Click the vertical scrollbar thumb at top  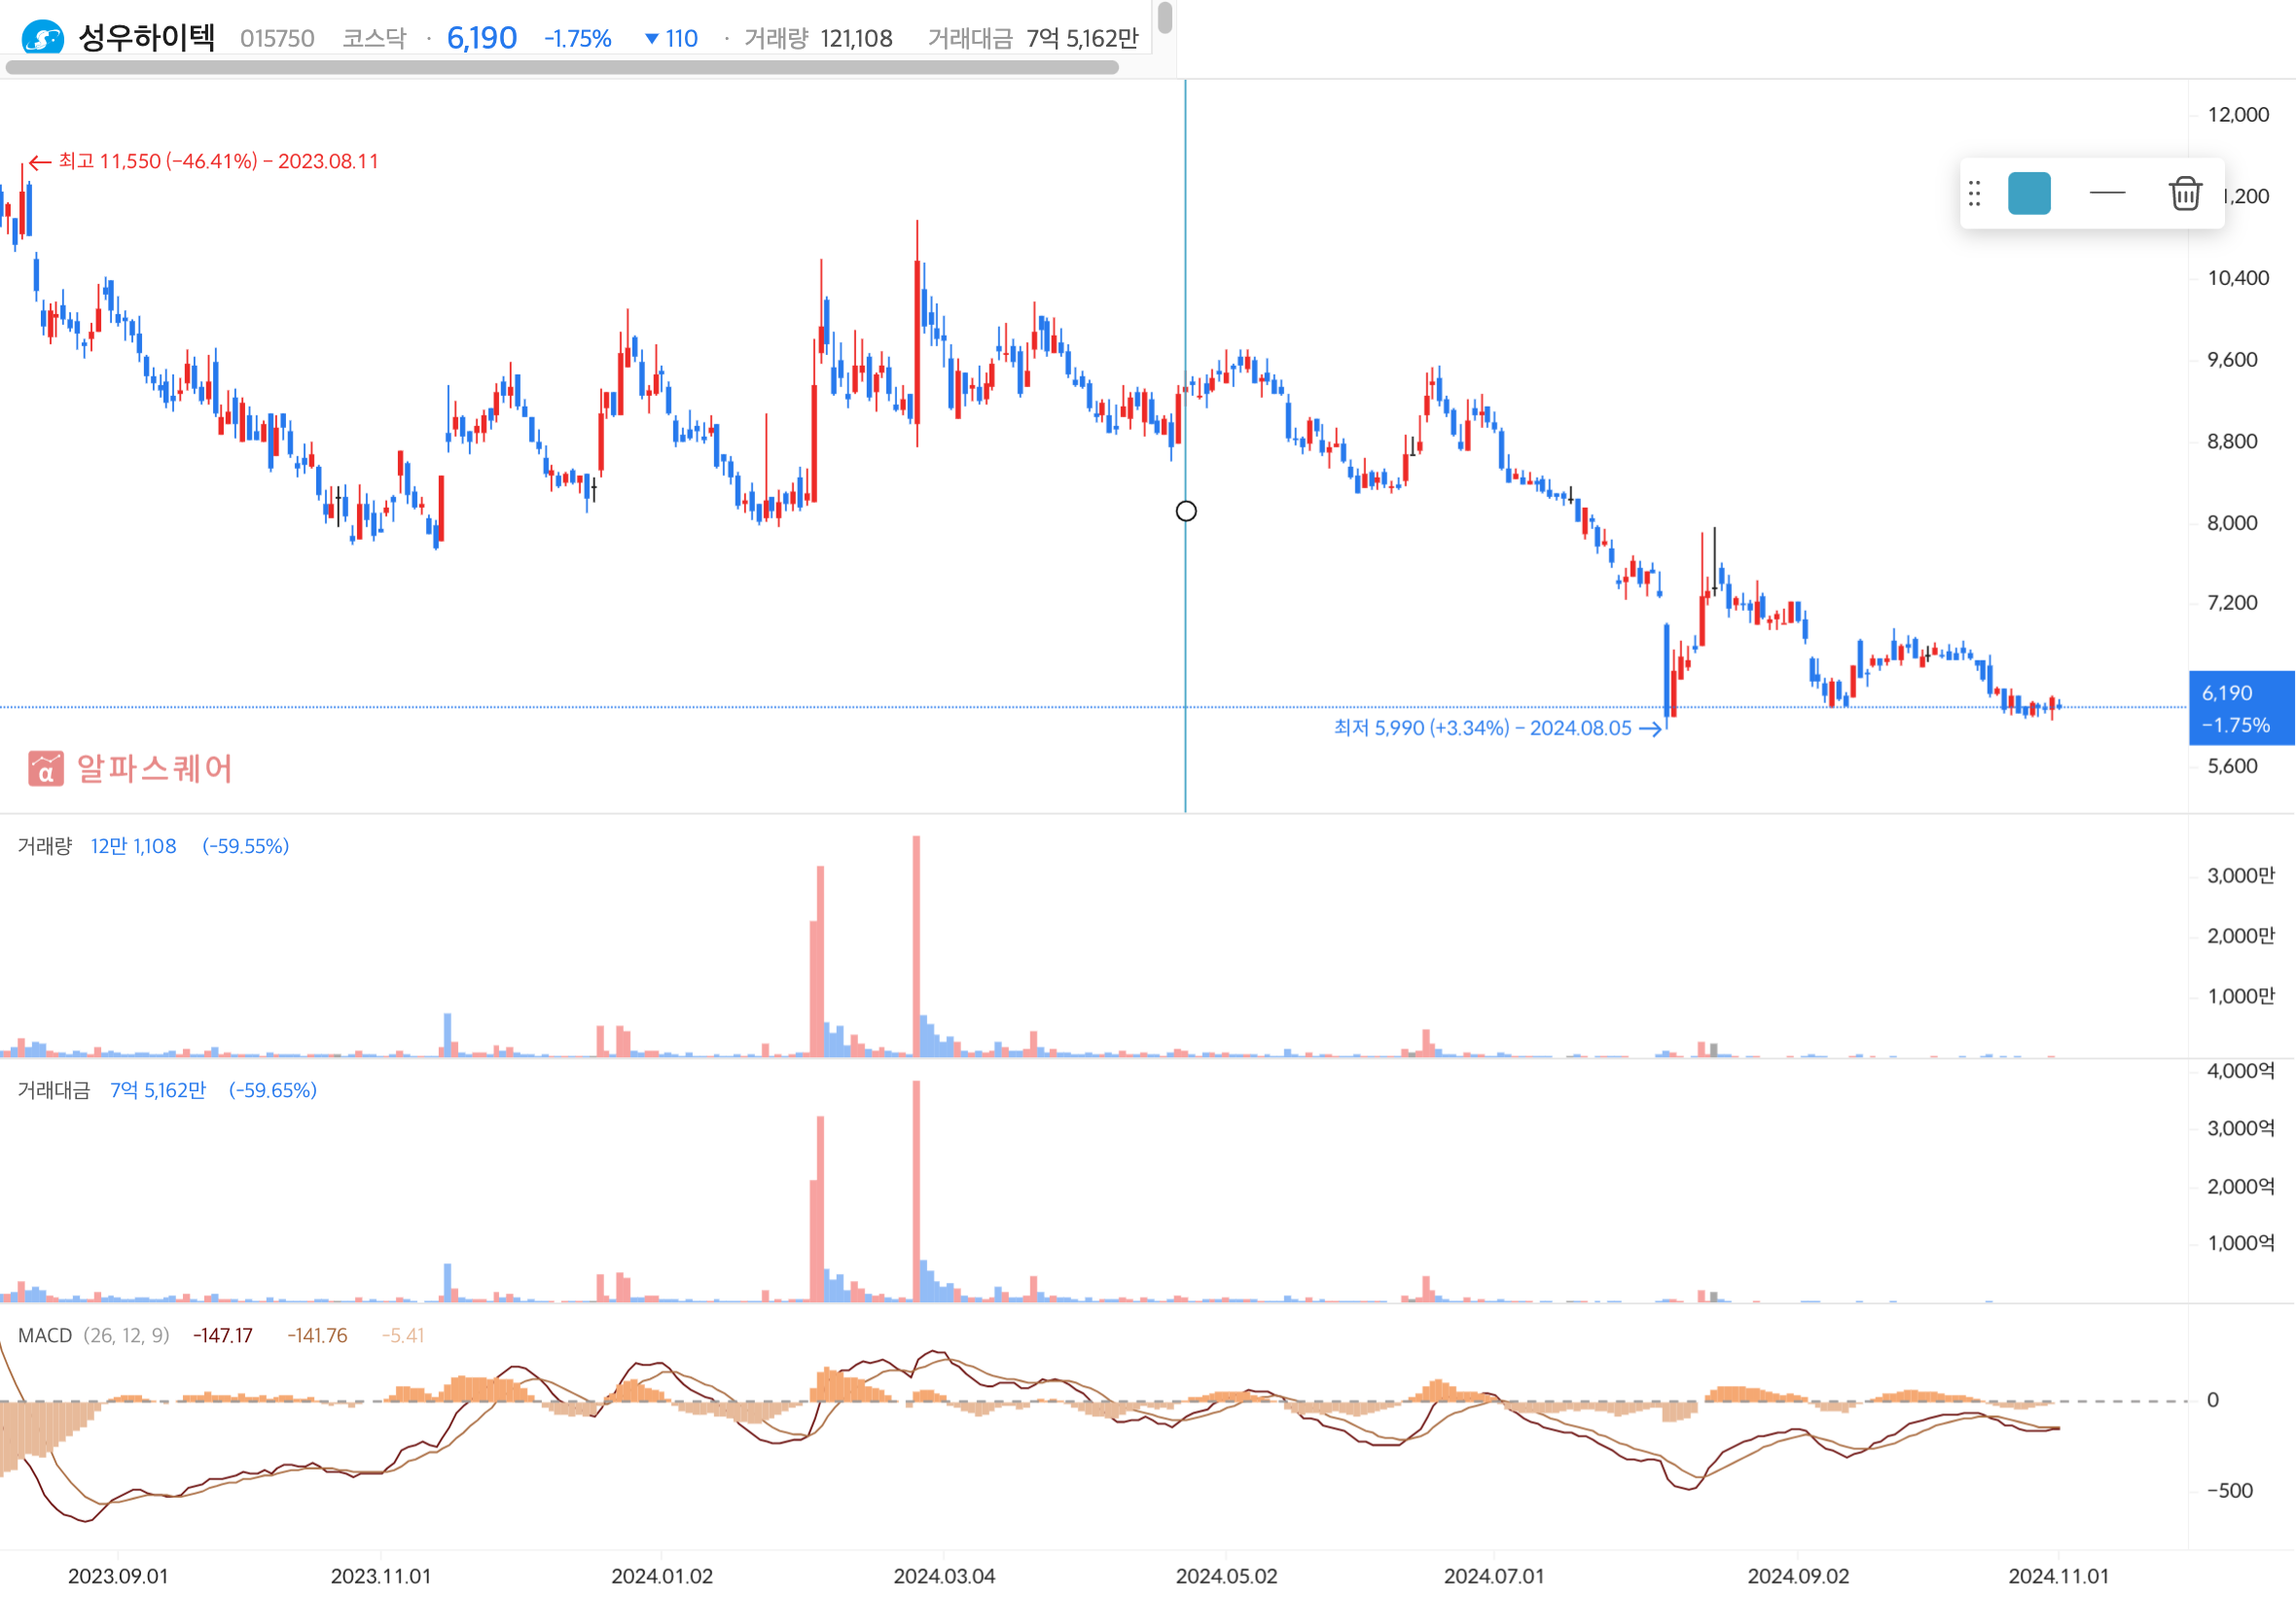point(1165,17)
